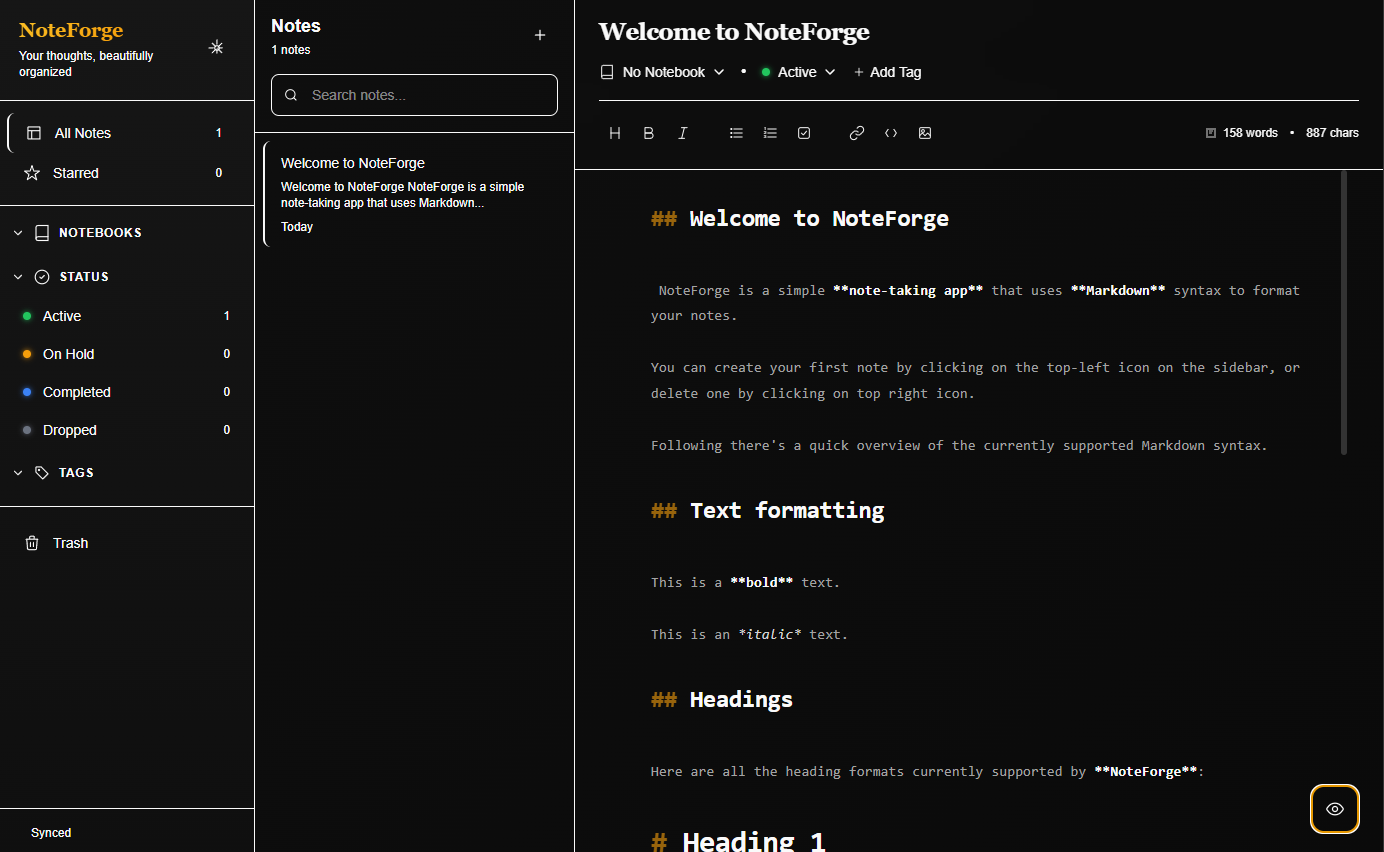Insert a bulleted list
The width and height of the screenshot is (1384, 852).
pos(737,133)
